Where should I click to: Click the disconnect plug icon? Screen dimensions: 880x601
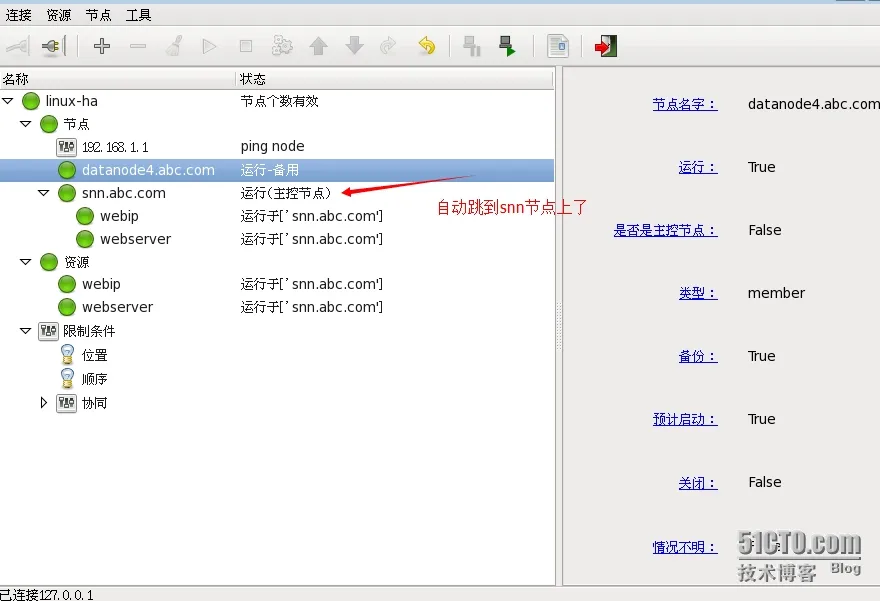point(54,46)
